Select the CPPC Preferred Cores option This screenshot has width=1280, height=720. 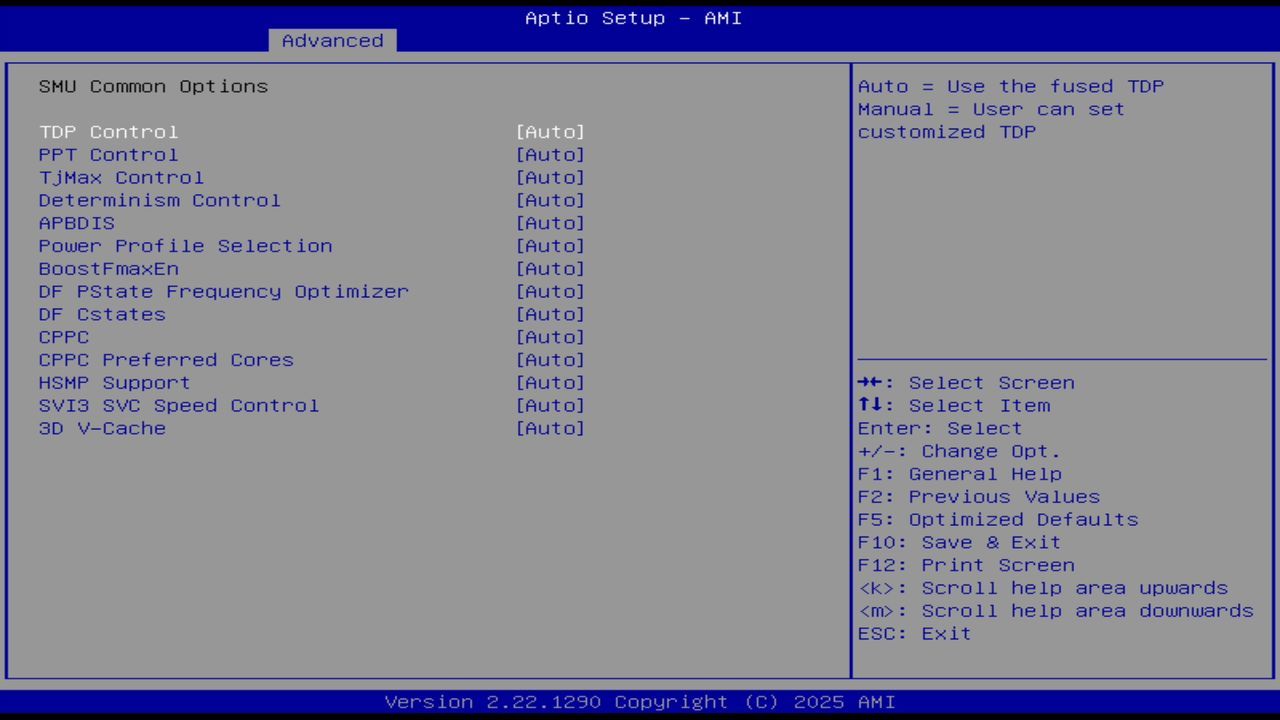click(166, 360)
